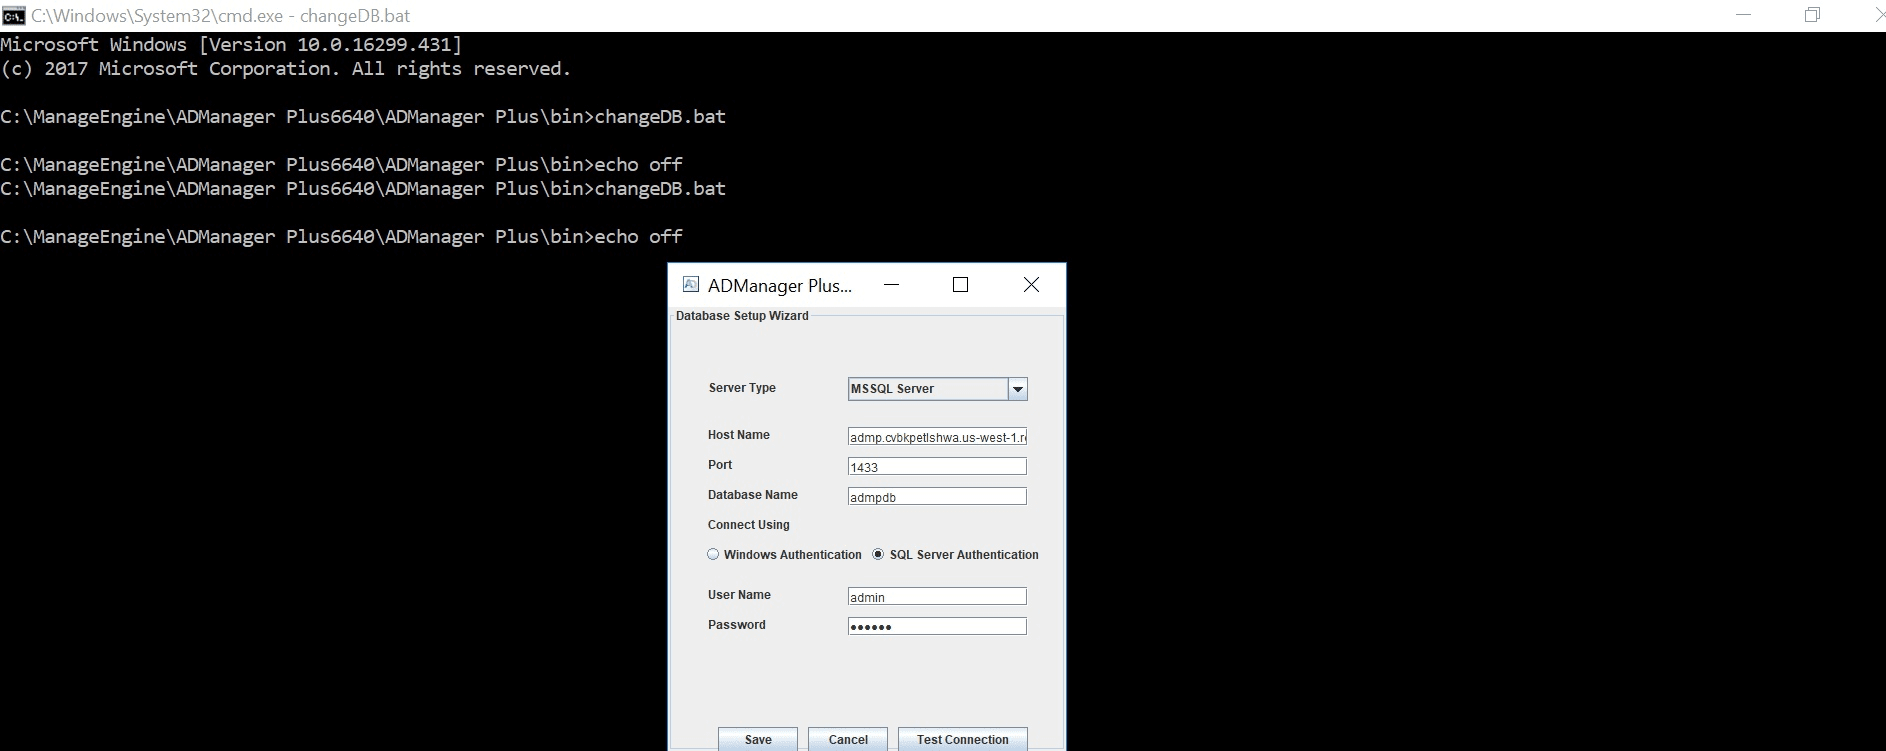
Task: Focus the Password input field
Action: coord(937,627)
